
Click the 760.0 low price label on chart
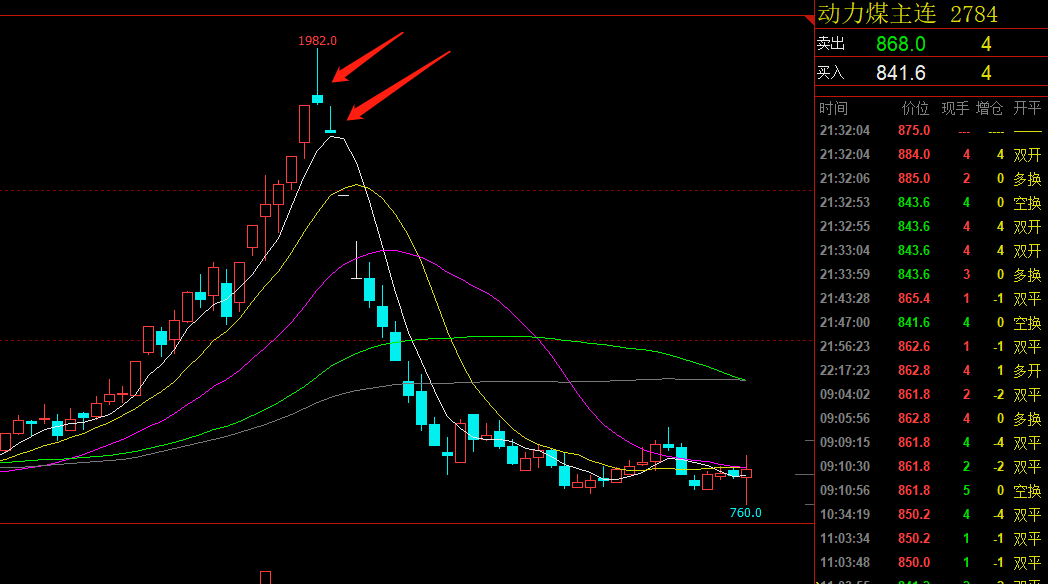coord(745,513)
